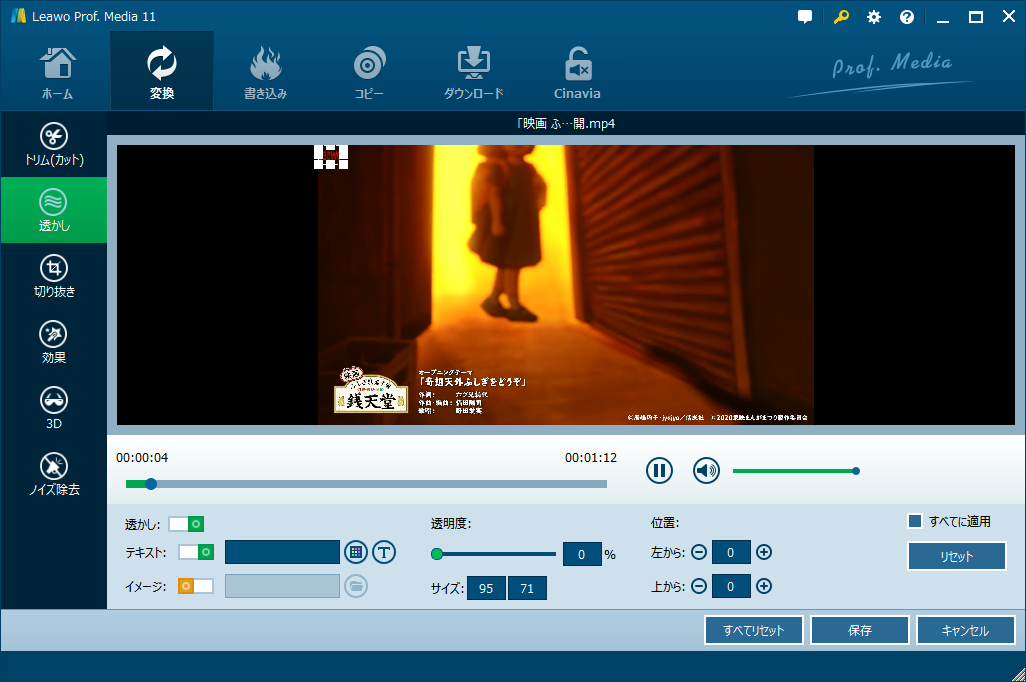
Task: Click the 上から value field
Action: (731, 586)
